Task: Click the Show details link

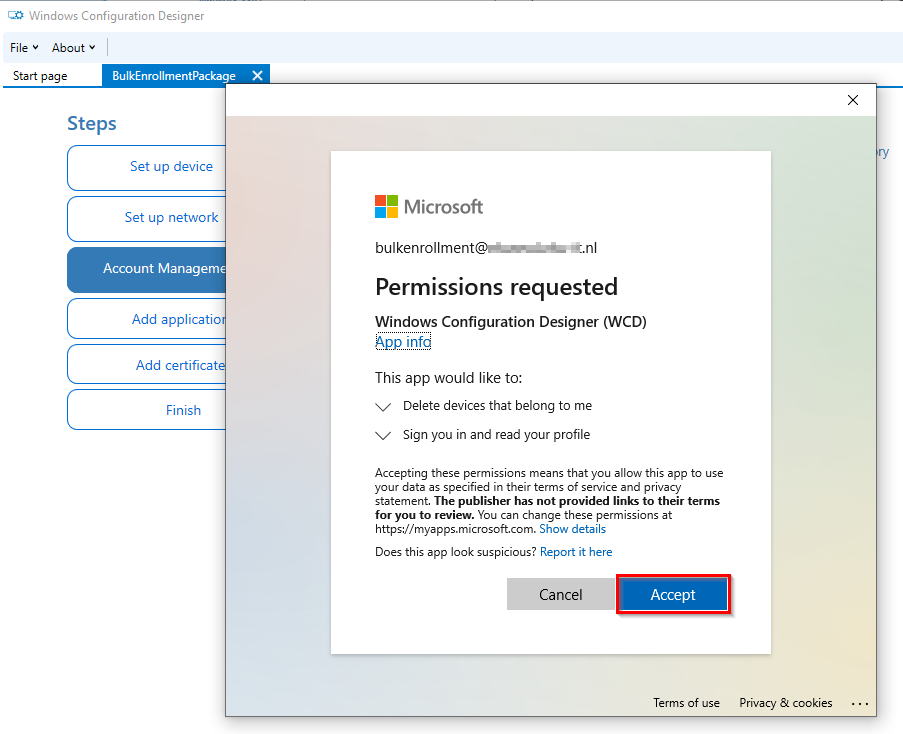Action: (572, 529)
